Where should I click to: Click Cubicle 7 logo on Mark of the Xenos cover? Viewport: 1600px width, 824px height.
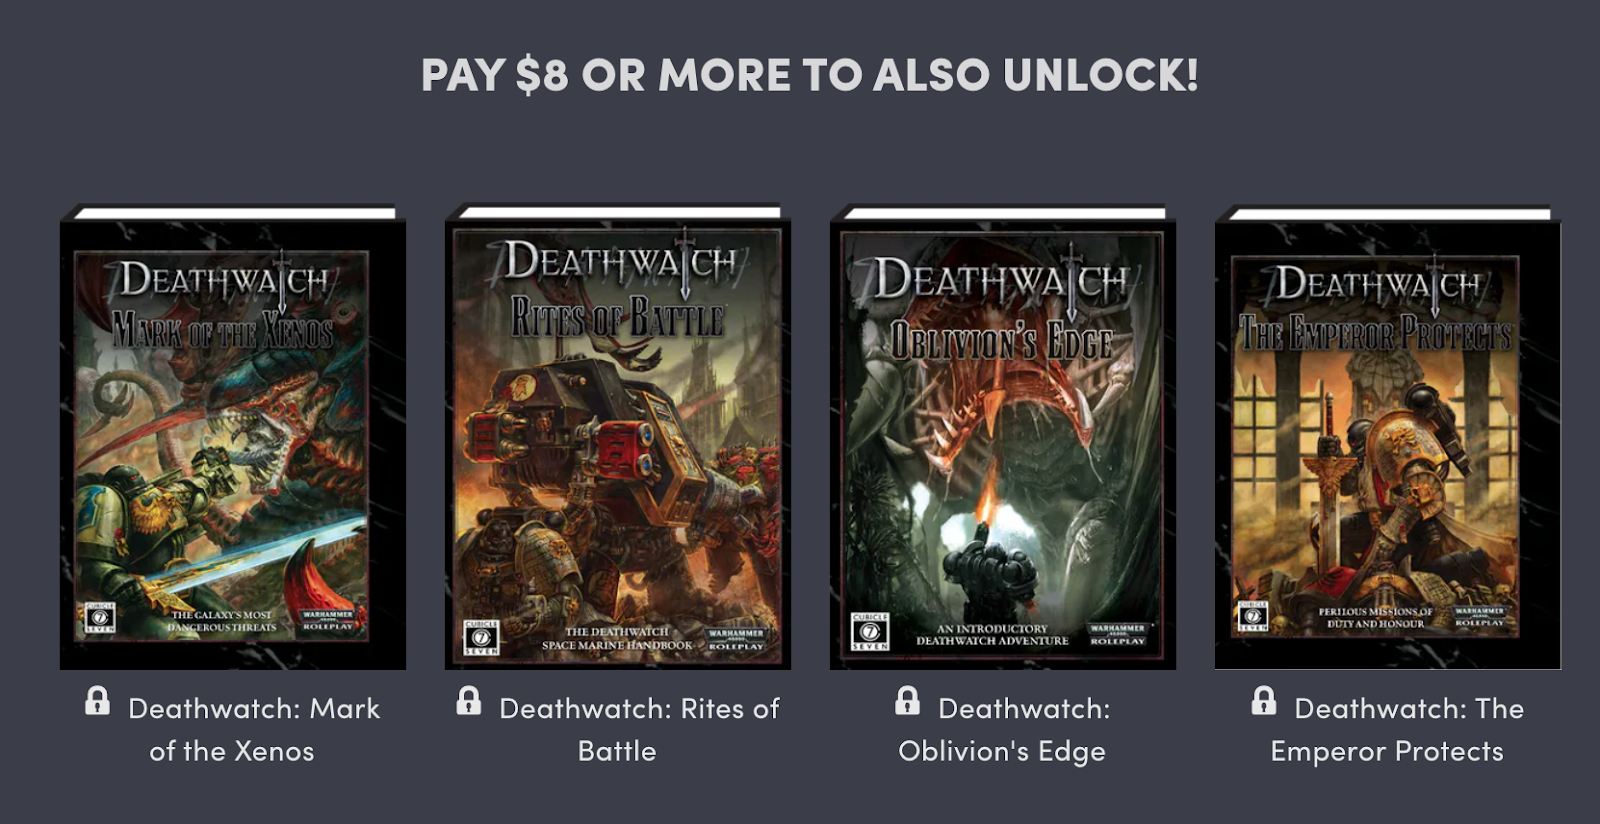click(100, 617)
